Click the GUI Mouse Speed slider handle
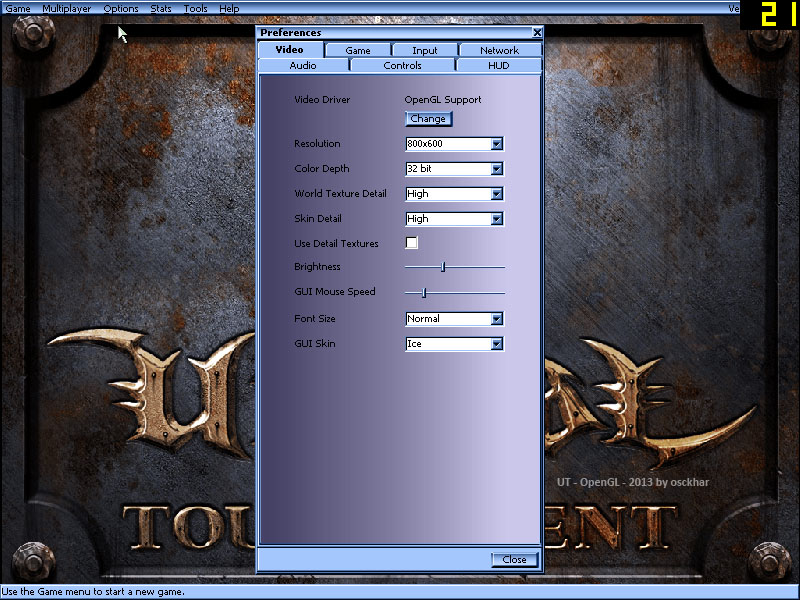 coord(424,293)
